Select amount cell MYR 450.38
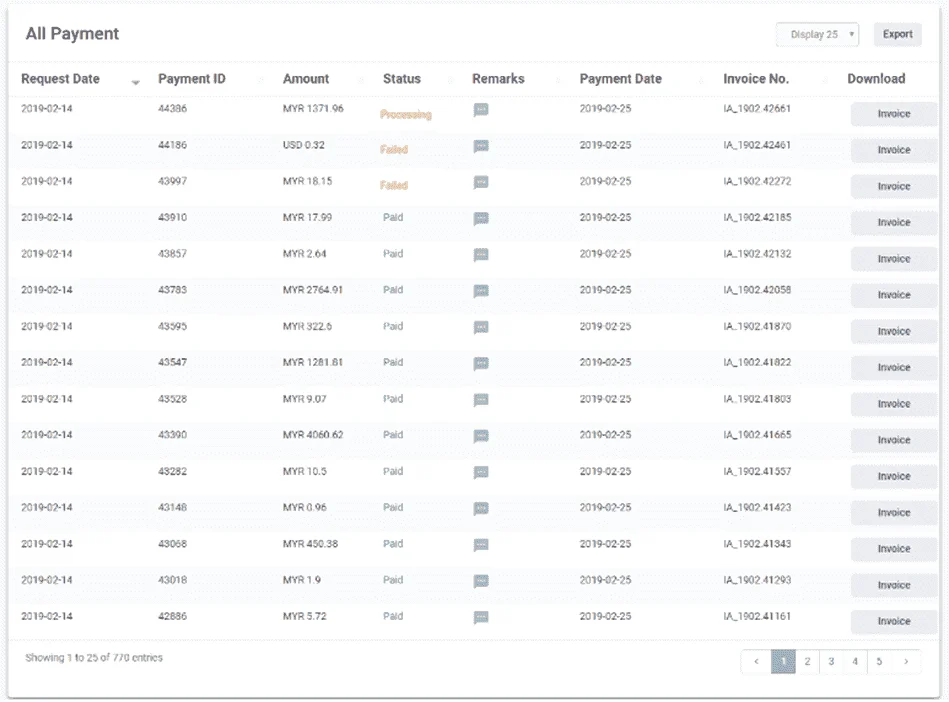The image size is (949, 702). [x=310, y=543]
